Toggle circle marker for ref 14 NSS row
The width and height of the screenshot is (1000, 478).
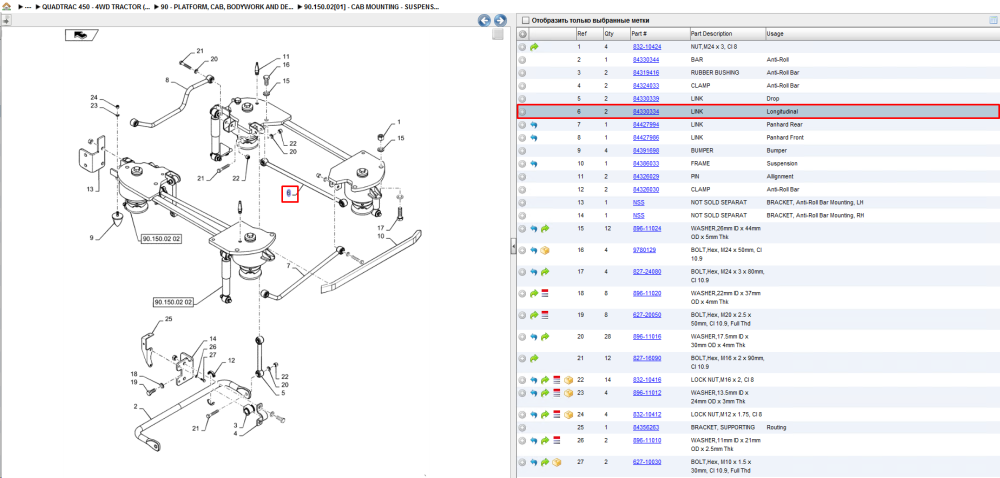click(x=522, y=215)
